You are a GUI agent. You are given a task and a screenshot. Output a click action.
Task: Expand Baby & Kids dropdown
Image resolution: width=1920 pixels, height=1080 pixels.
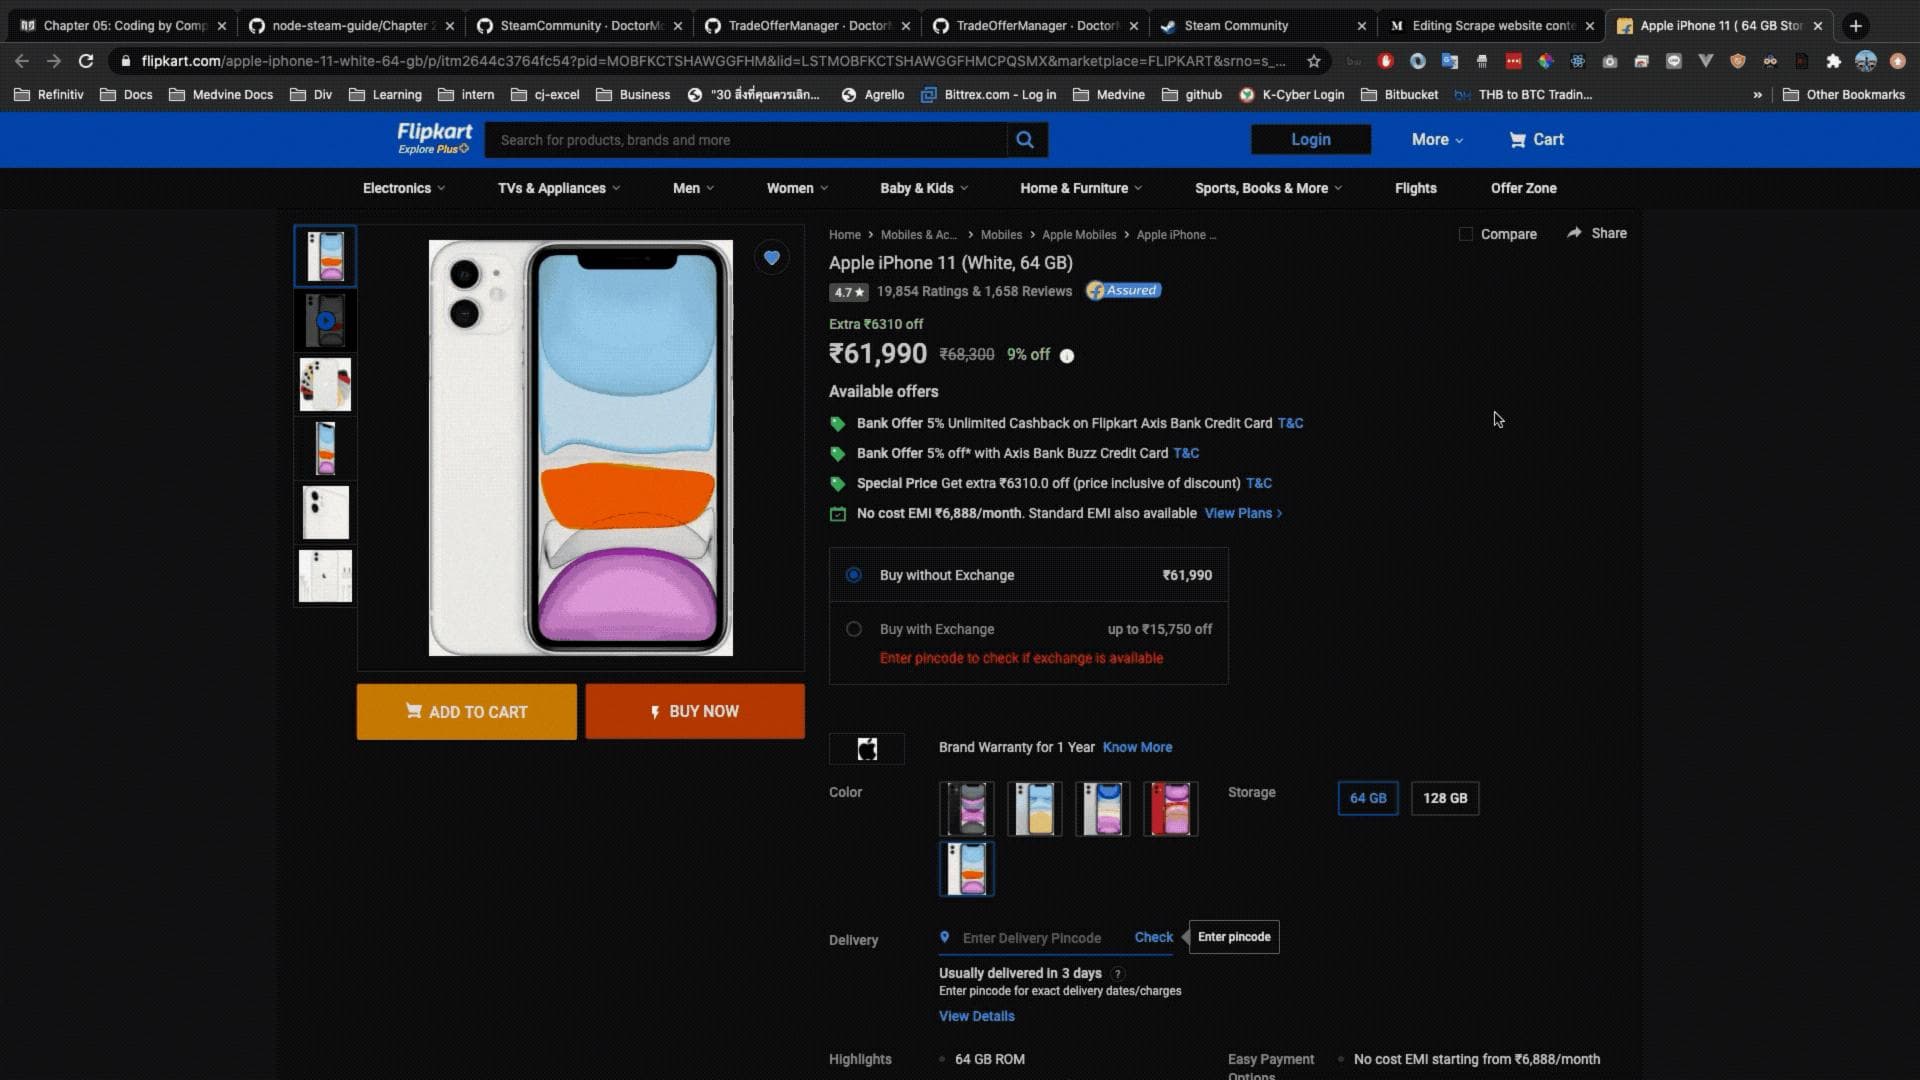pyautogui.click(x=924, y=188)
